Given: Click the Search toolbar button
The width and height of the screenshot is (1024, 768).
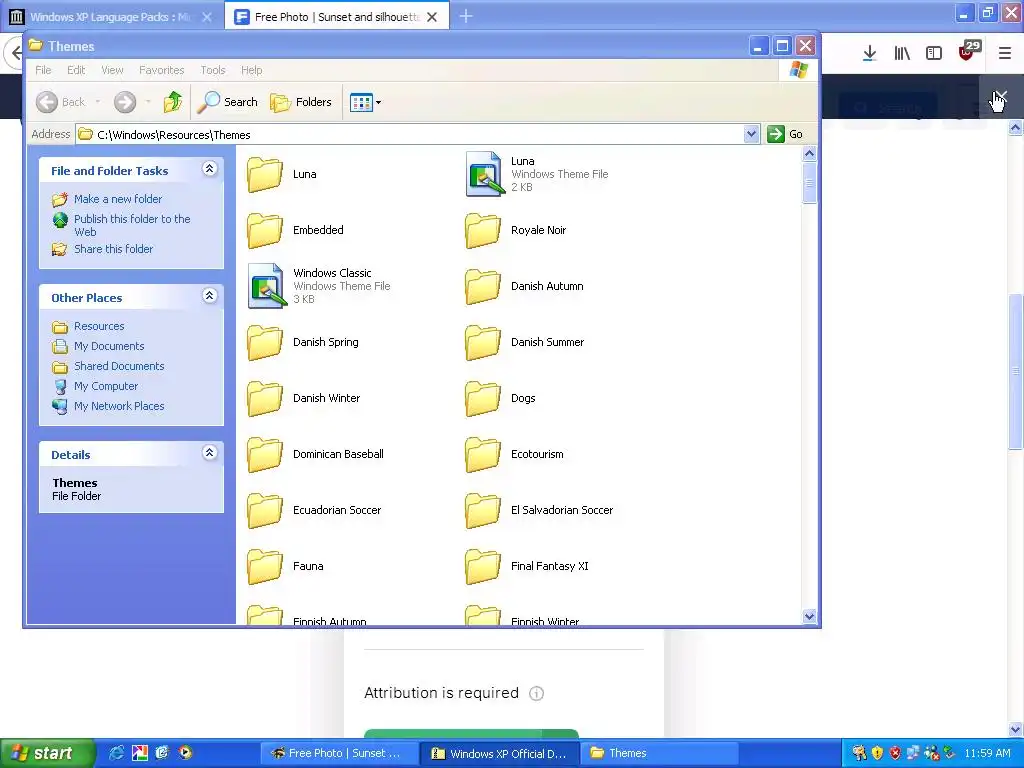Looking at the screenshot, I should [x=227, y=102].
